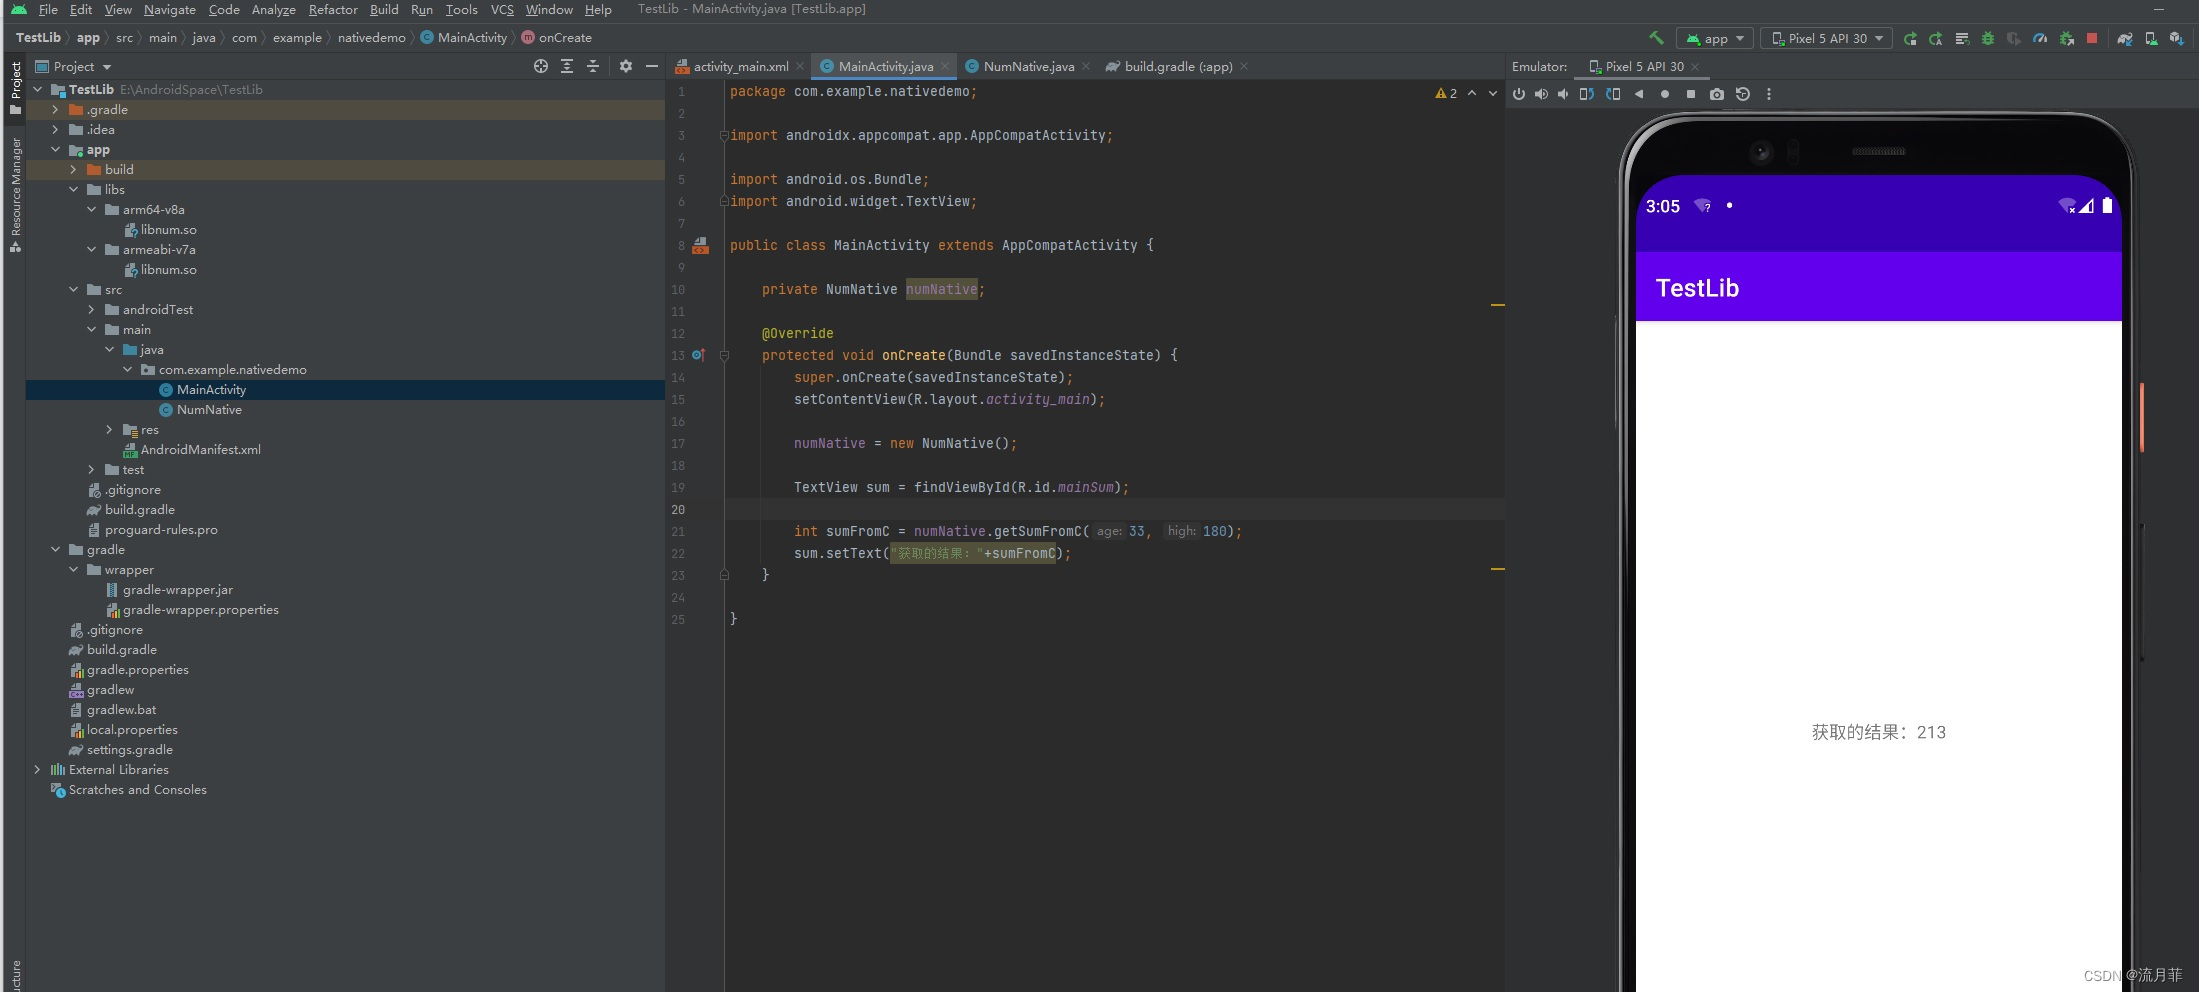
Task: Hide the Project tool window
Action: tap(652, 66)
